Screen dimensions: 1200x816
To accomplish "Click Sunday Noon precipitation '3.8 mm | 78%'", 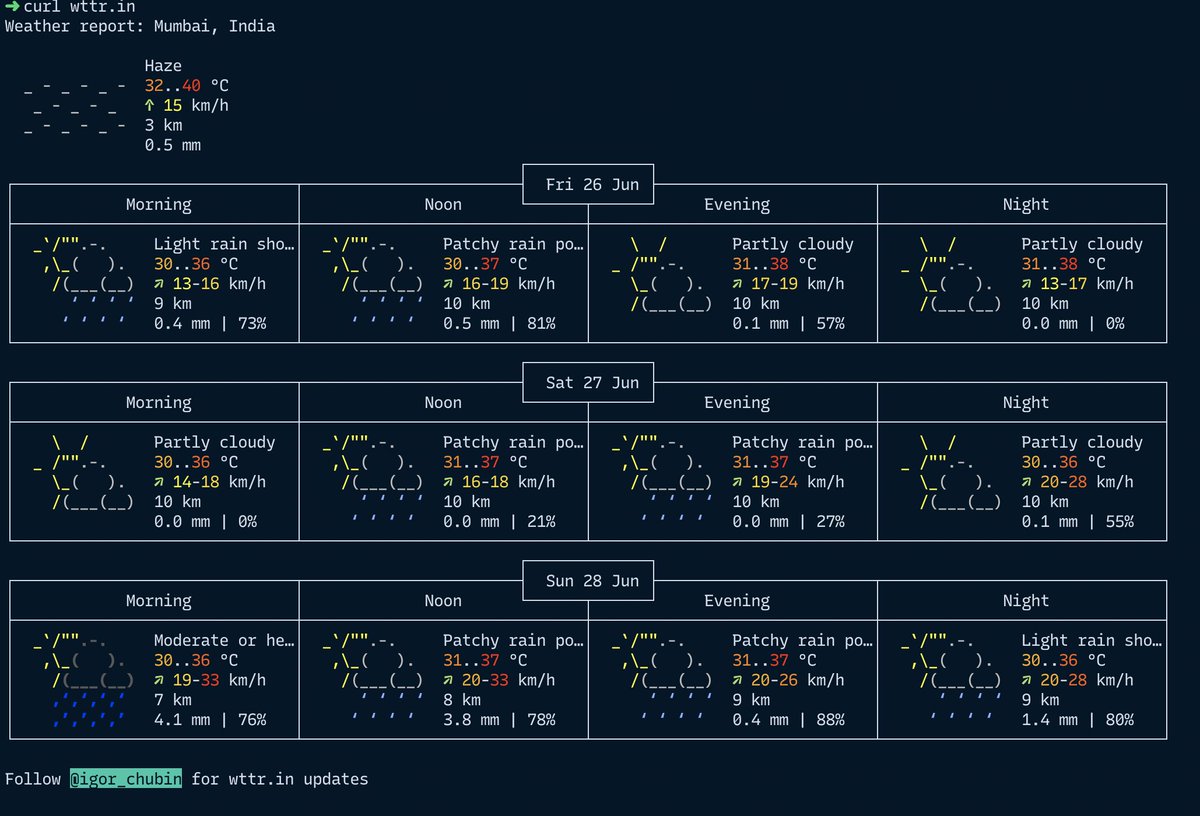I will (499, 719).
